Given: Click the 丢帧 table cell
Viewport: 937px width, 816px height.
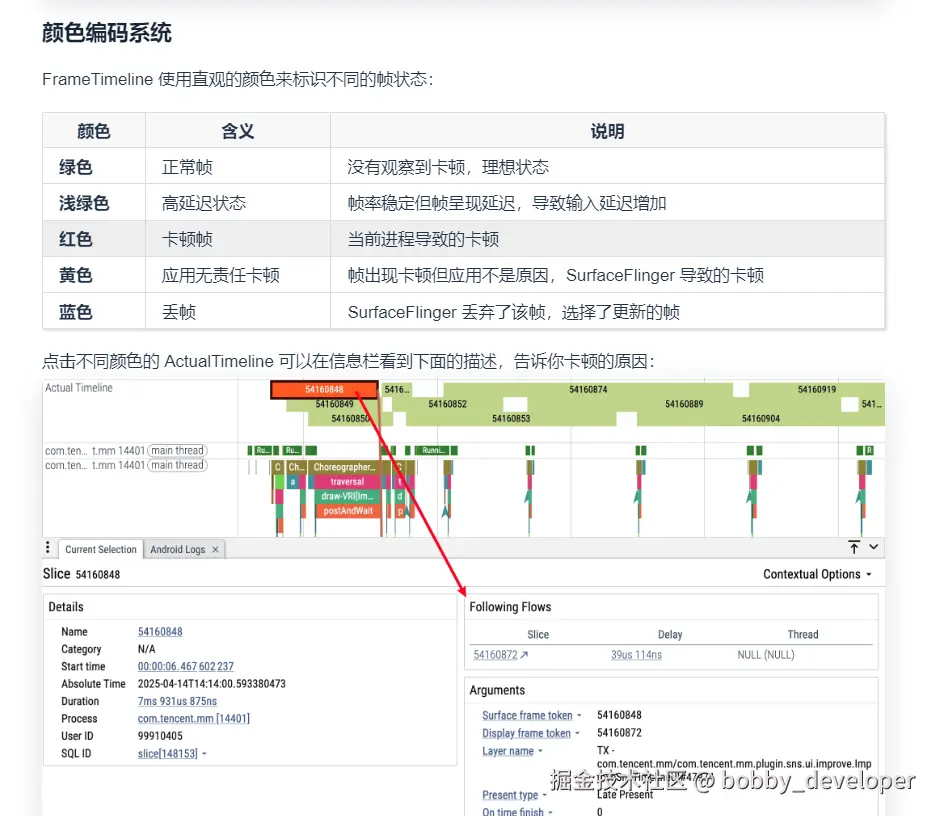Looking at the screenshot, I should [238, 311].
